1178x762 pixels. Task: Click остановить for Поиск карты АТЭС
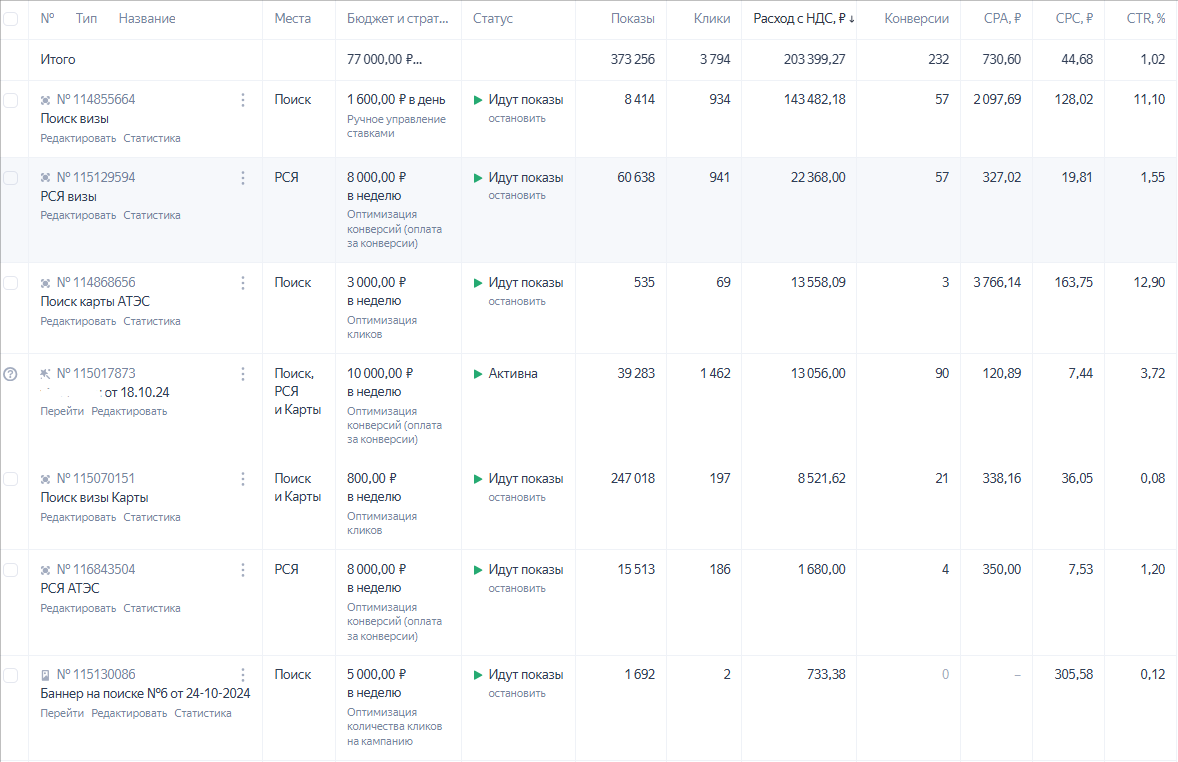pyautogui.click(x=517, y=302)
